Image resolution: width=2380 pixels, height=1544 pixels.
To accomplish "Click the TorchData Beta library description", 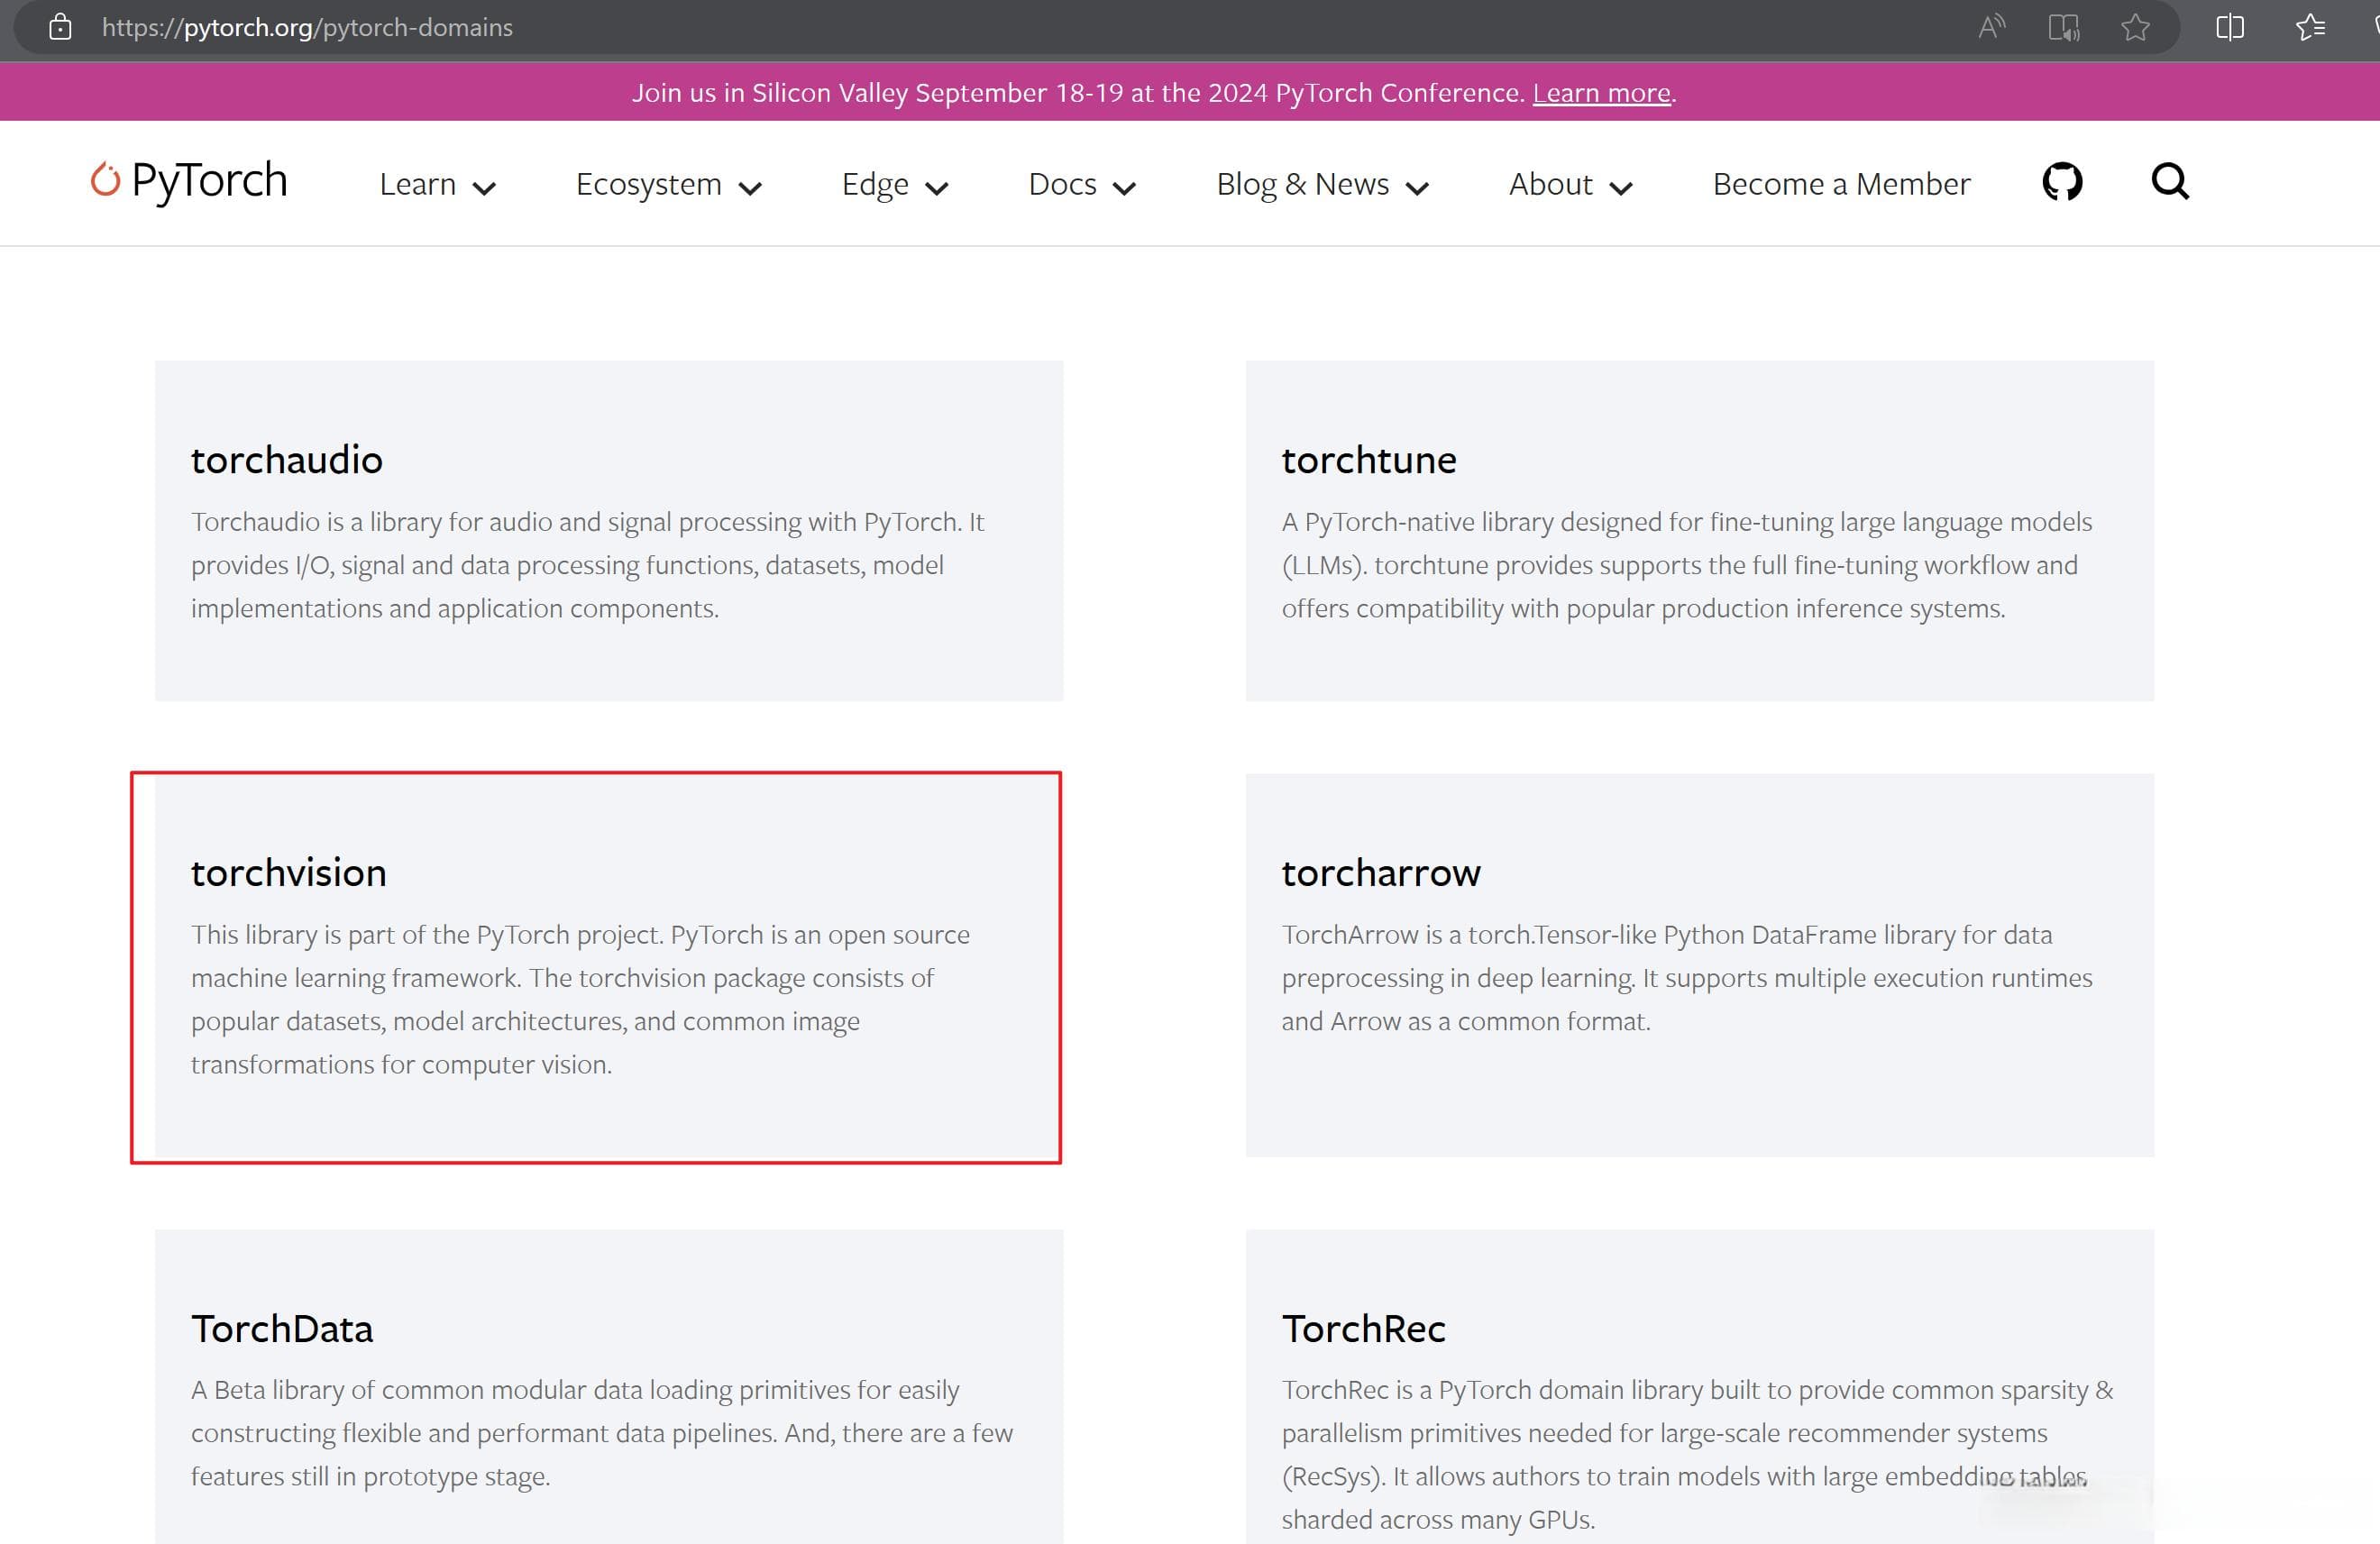I will (x=602, y=1433).
